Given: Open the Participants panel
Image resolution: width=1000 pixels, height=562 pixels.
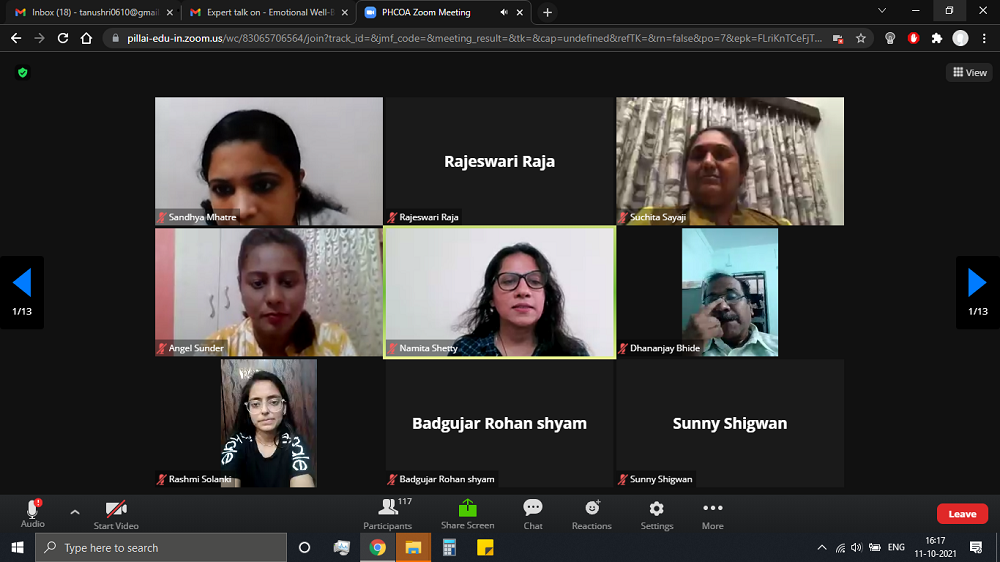Looking at the screenshot, I should pos(387,514).
